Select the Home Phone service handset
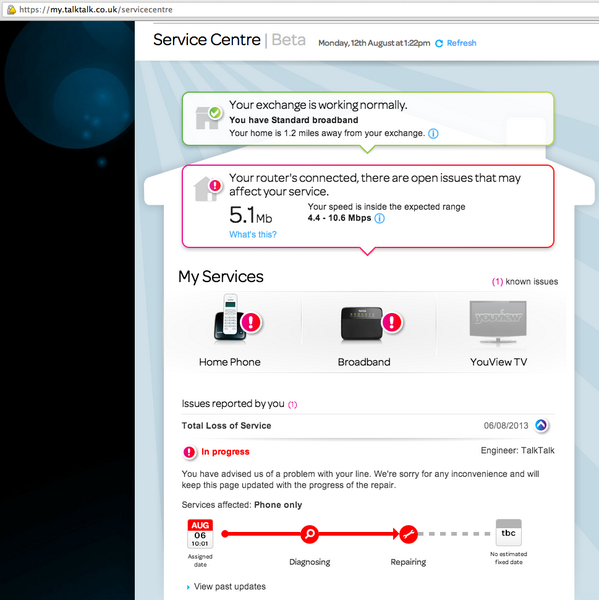The image size is (599, 600). point(230,318)
